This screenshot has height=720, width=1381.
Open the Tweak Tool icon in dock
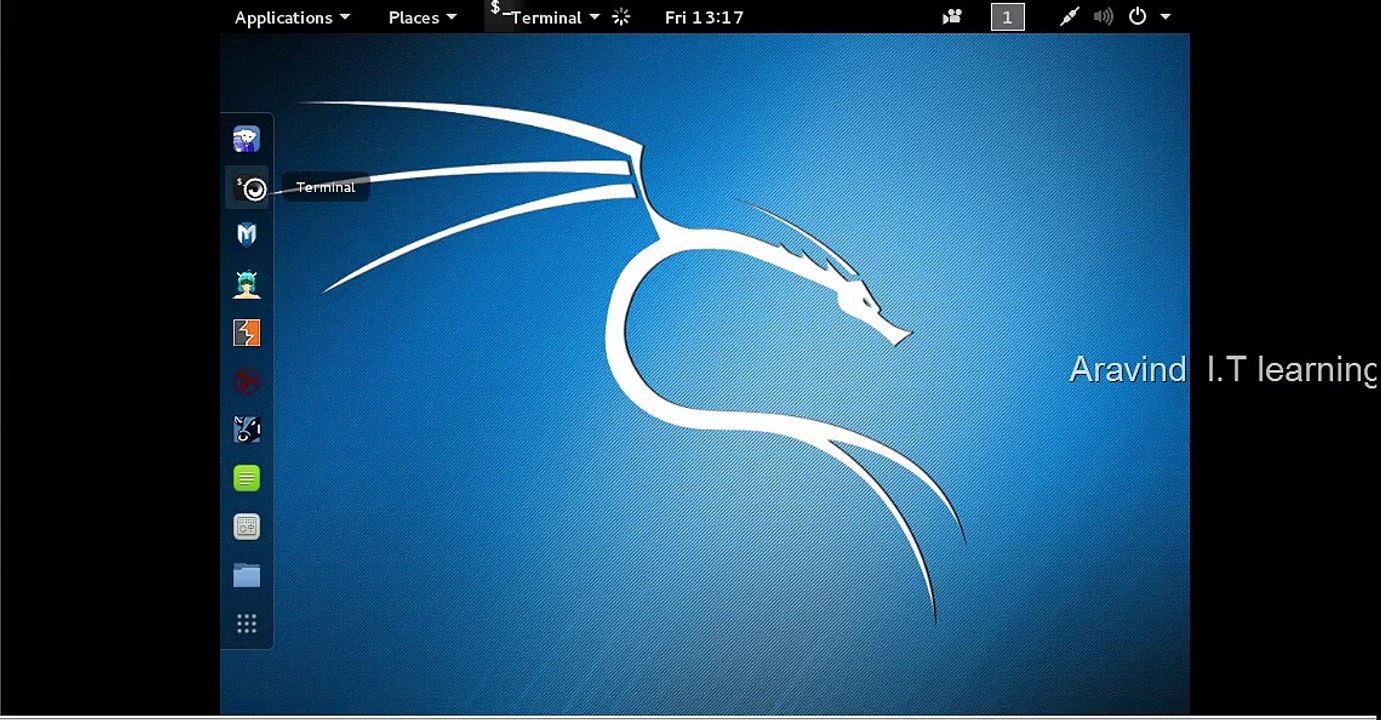tap(246, 526)
